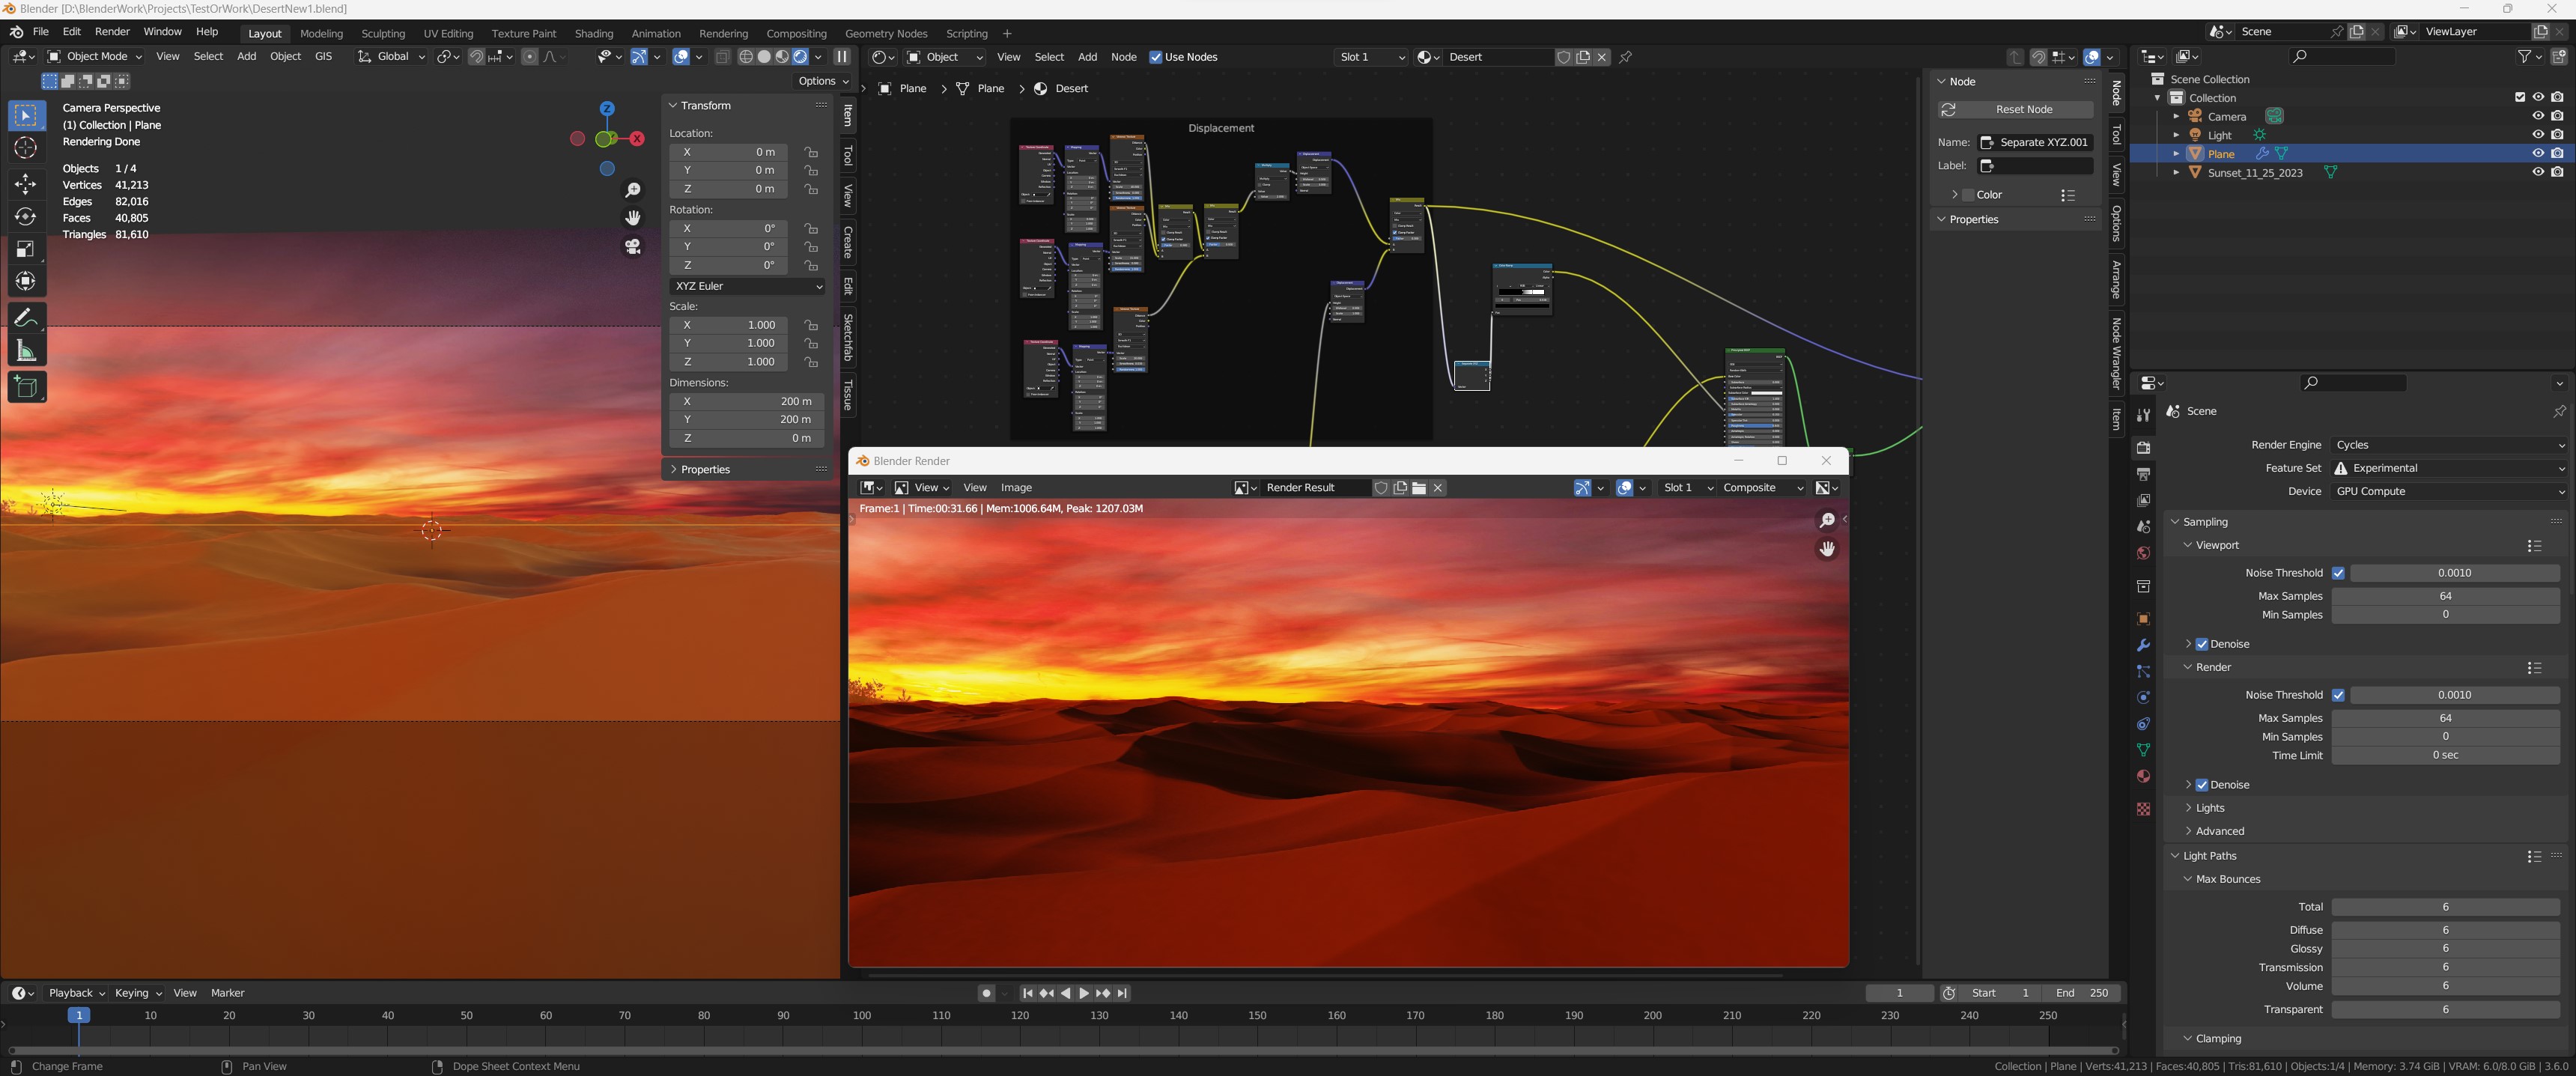Click node Label input field
Image resolution: width=2576 pixels, height=1076 pixels.
(x=2035, y=166)
